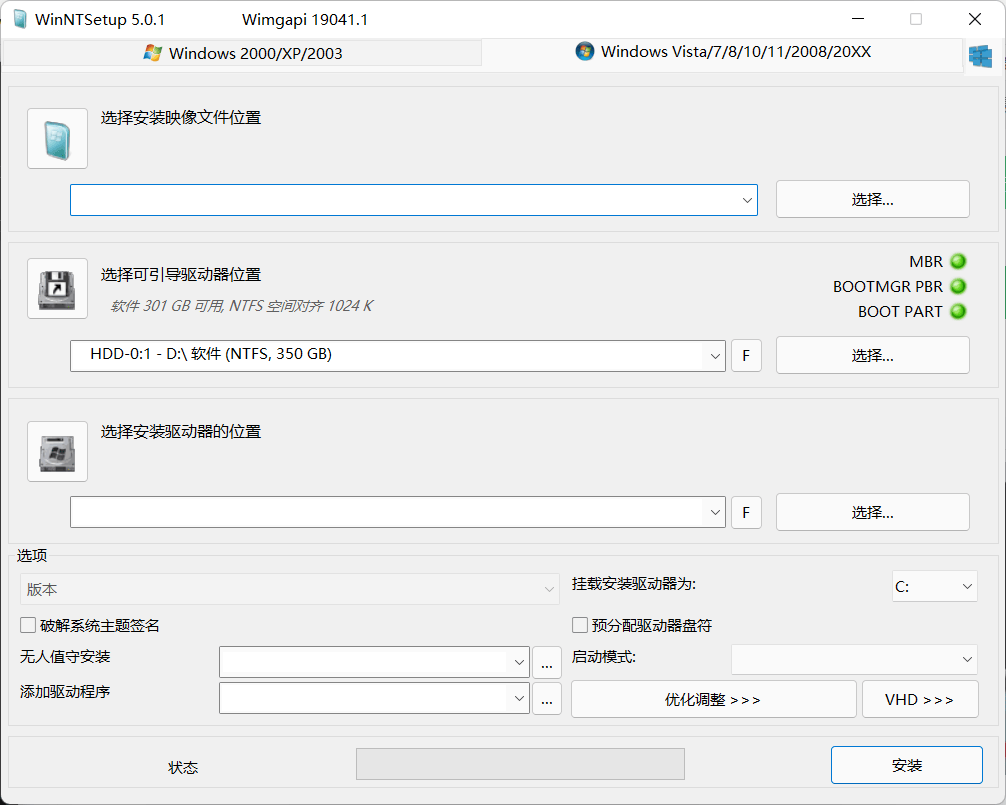Click the install image file icon
Viewport: 1006px width, 805px height.
(57, 139)
